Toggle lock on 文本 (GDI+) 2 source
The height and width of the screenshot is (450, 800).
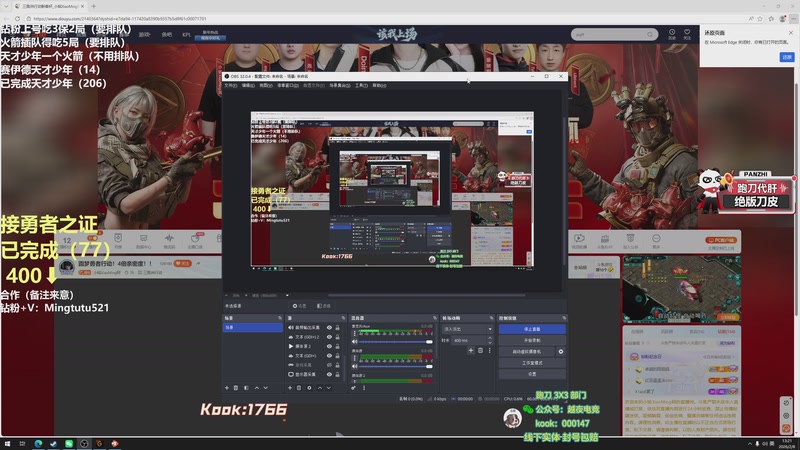[337, 337]
